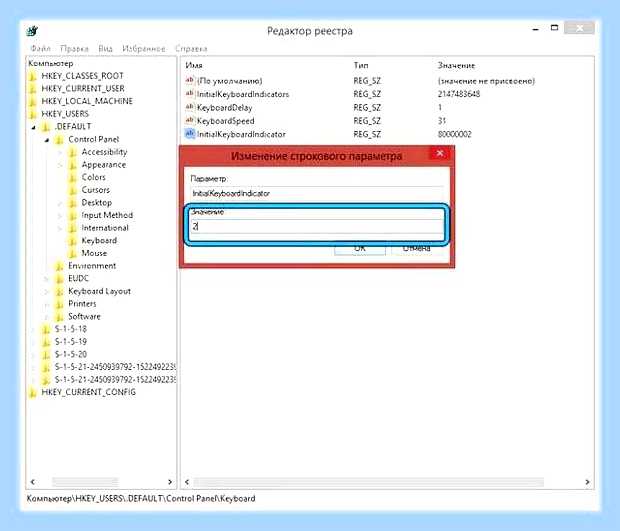Click the string icon of (По умолчанию)
The image size is (620, 531).
coord(190,80)
